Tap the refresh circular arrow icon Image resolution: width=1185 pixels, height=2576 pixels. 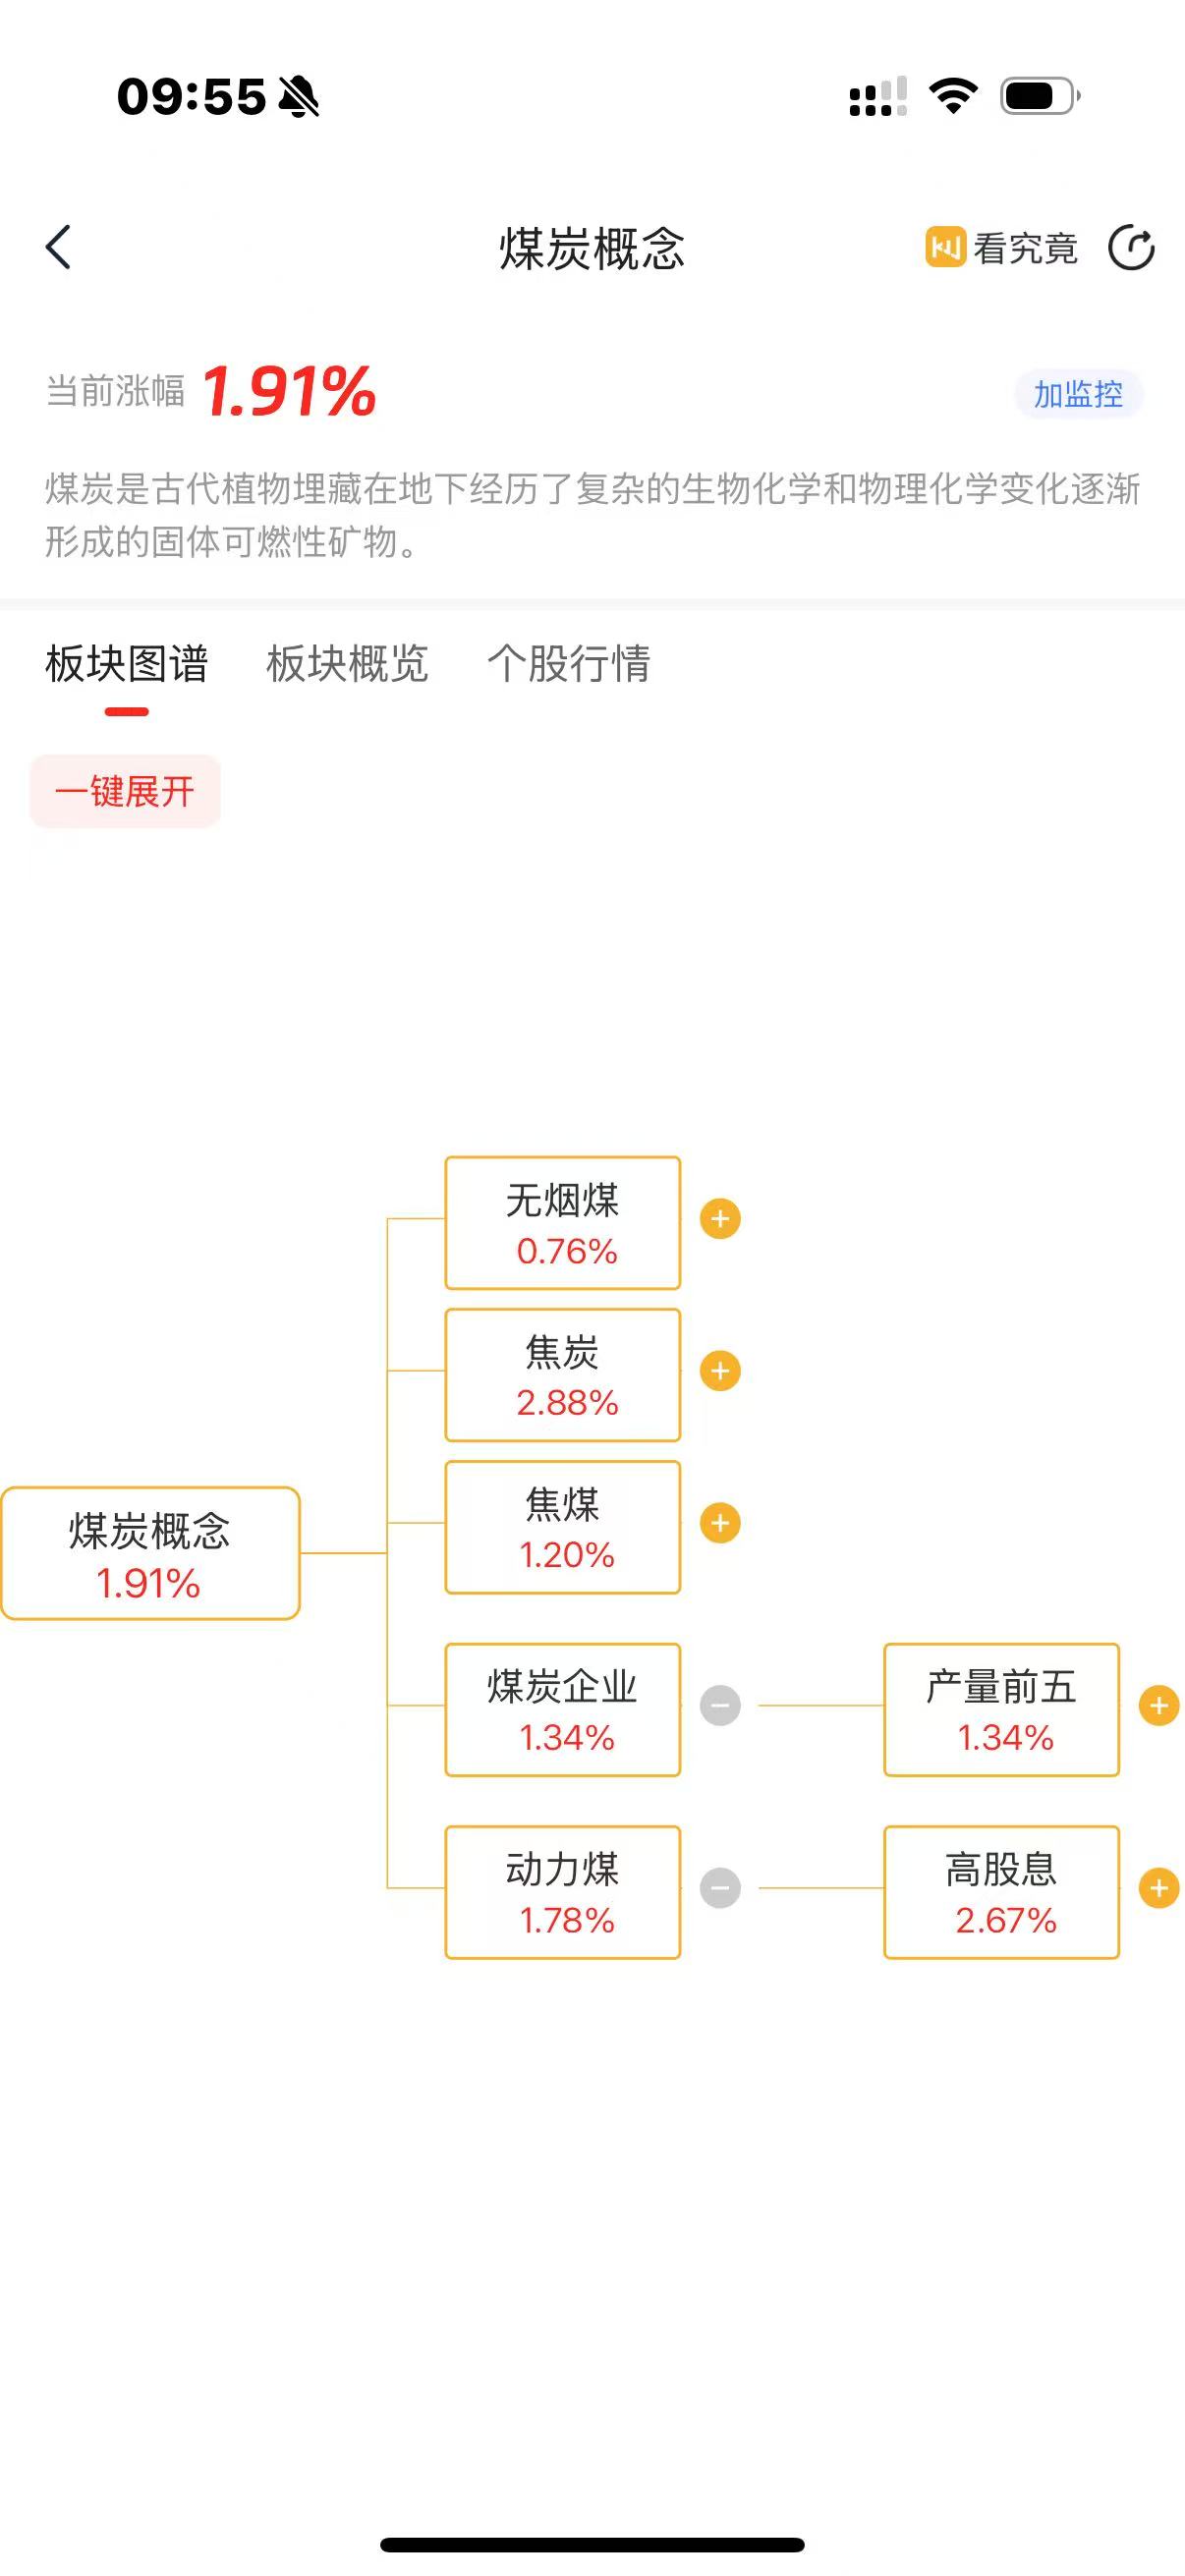[x=1131, y=247]
